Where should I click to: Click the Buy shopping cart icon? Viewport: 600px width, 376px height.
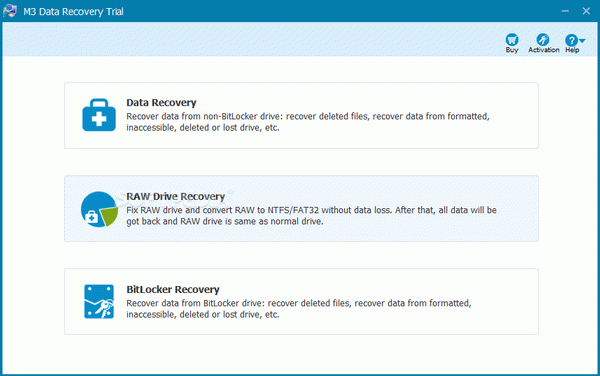(x=512, y=40)
